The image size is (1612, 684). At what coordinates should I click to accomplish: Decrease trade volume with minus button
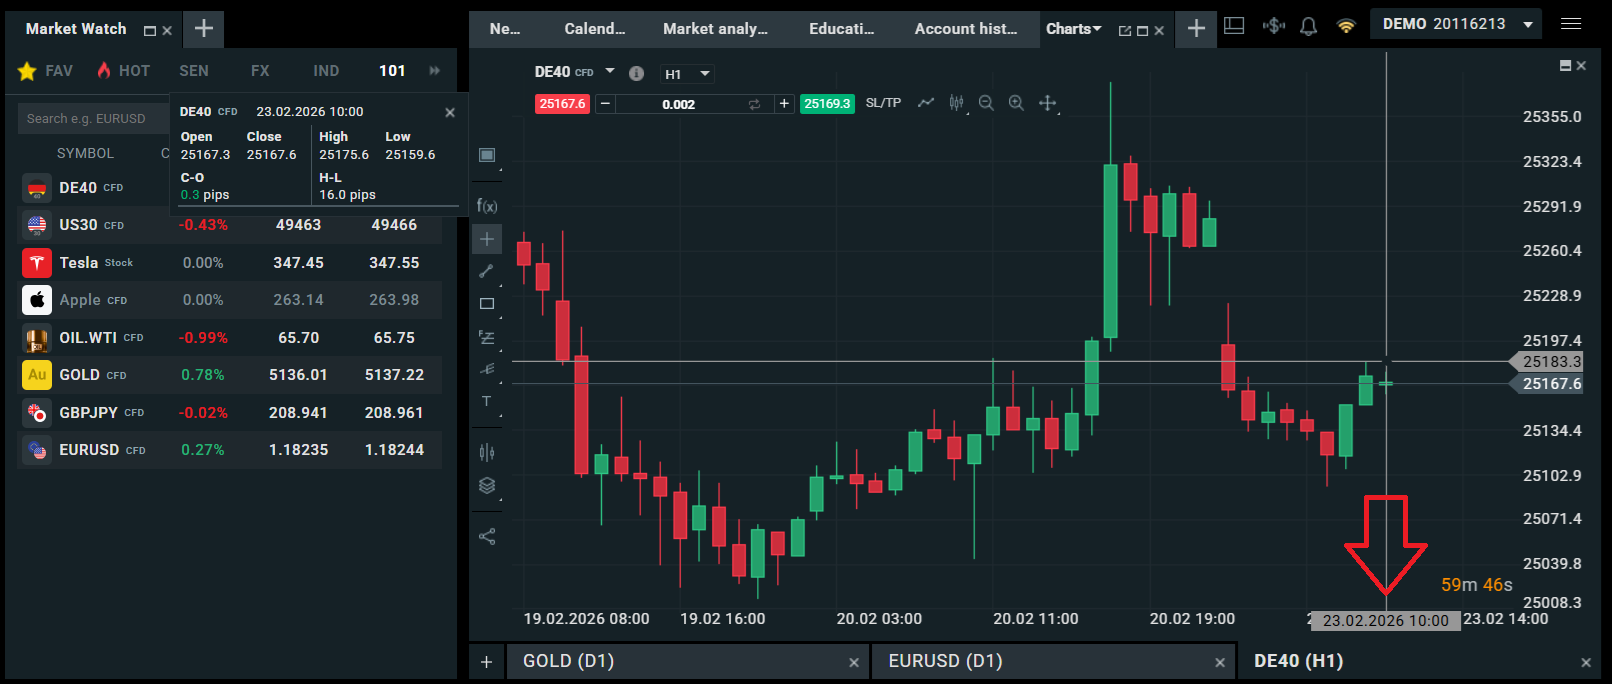[605, 104]
